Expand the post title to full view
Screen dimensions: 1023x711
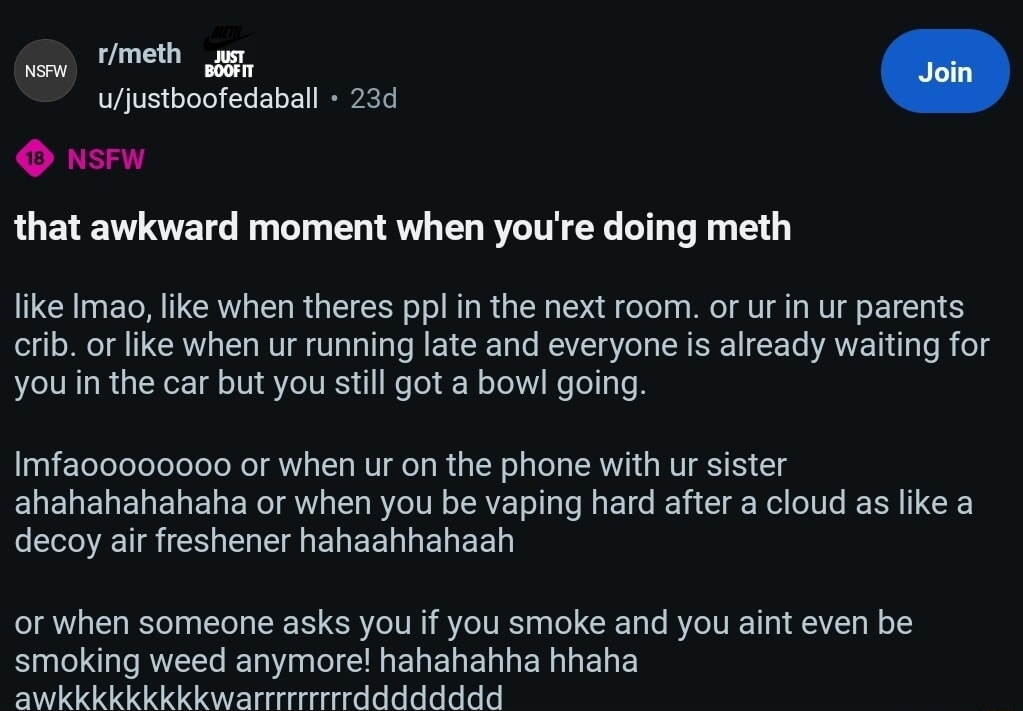401,227
